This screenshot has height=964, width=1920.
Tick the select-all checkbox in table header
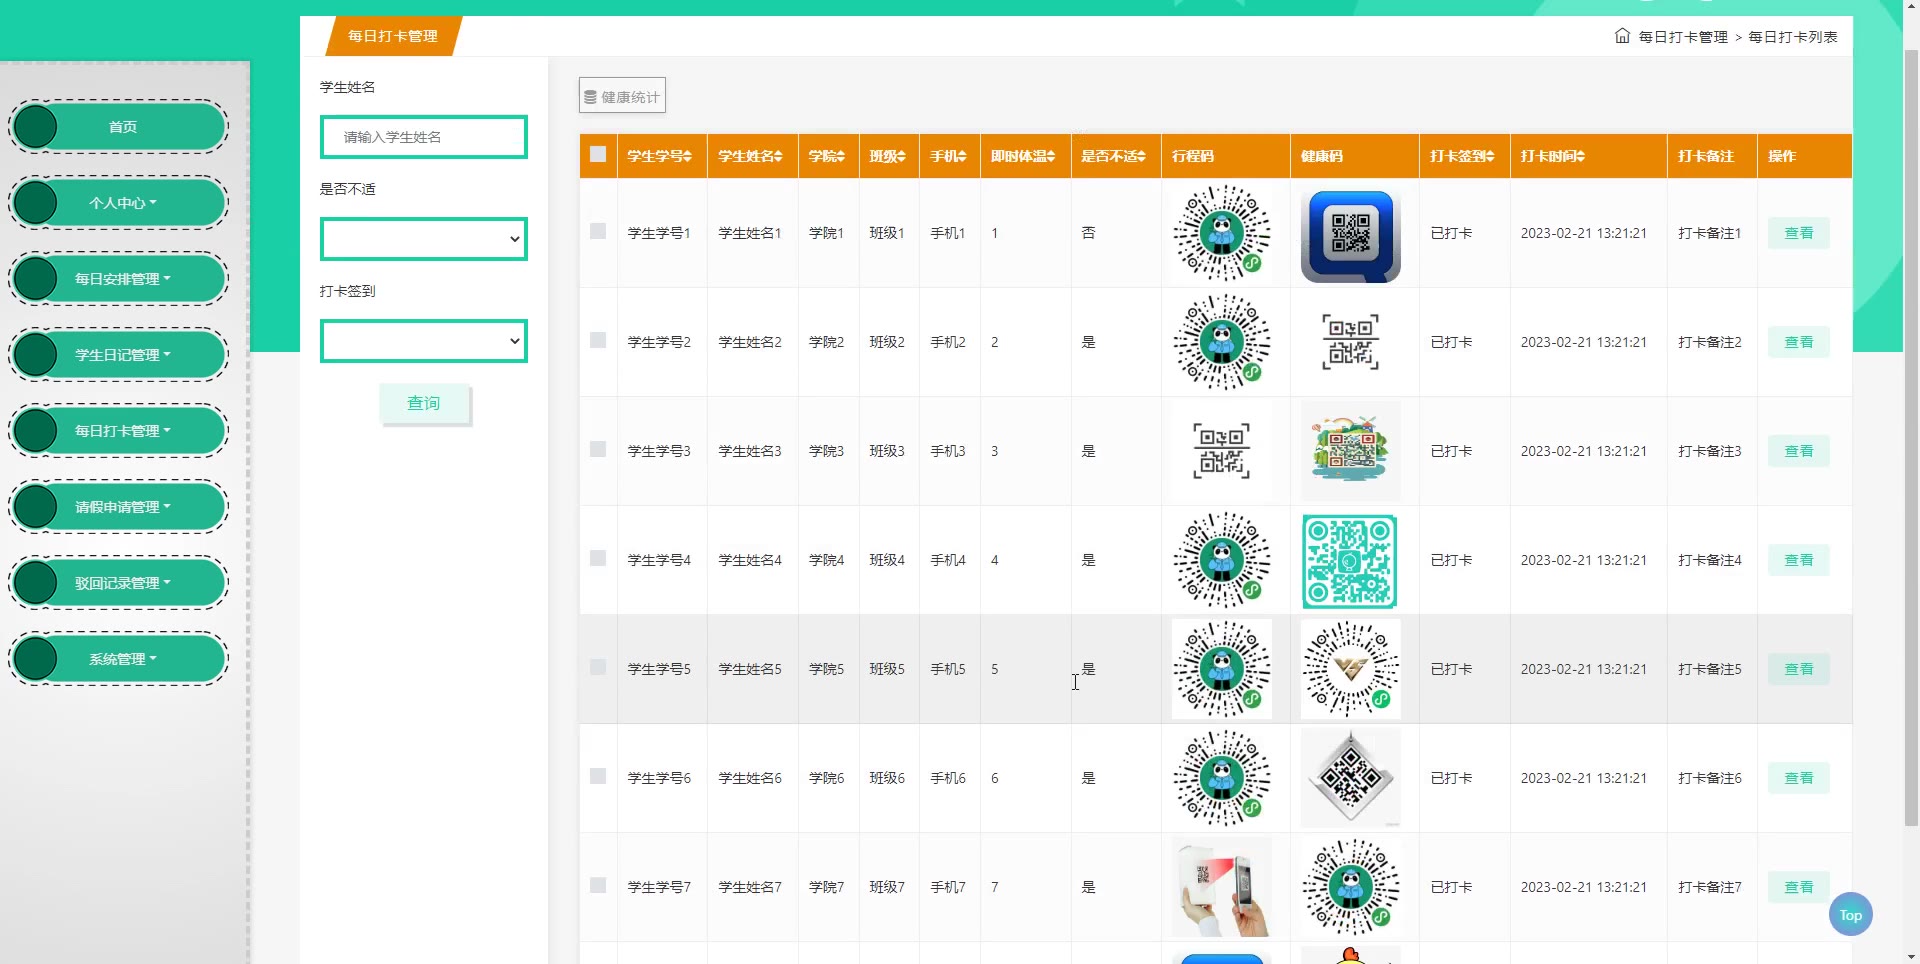tap(598, 154)
